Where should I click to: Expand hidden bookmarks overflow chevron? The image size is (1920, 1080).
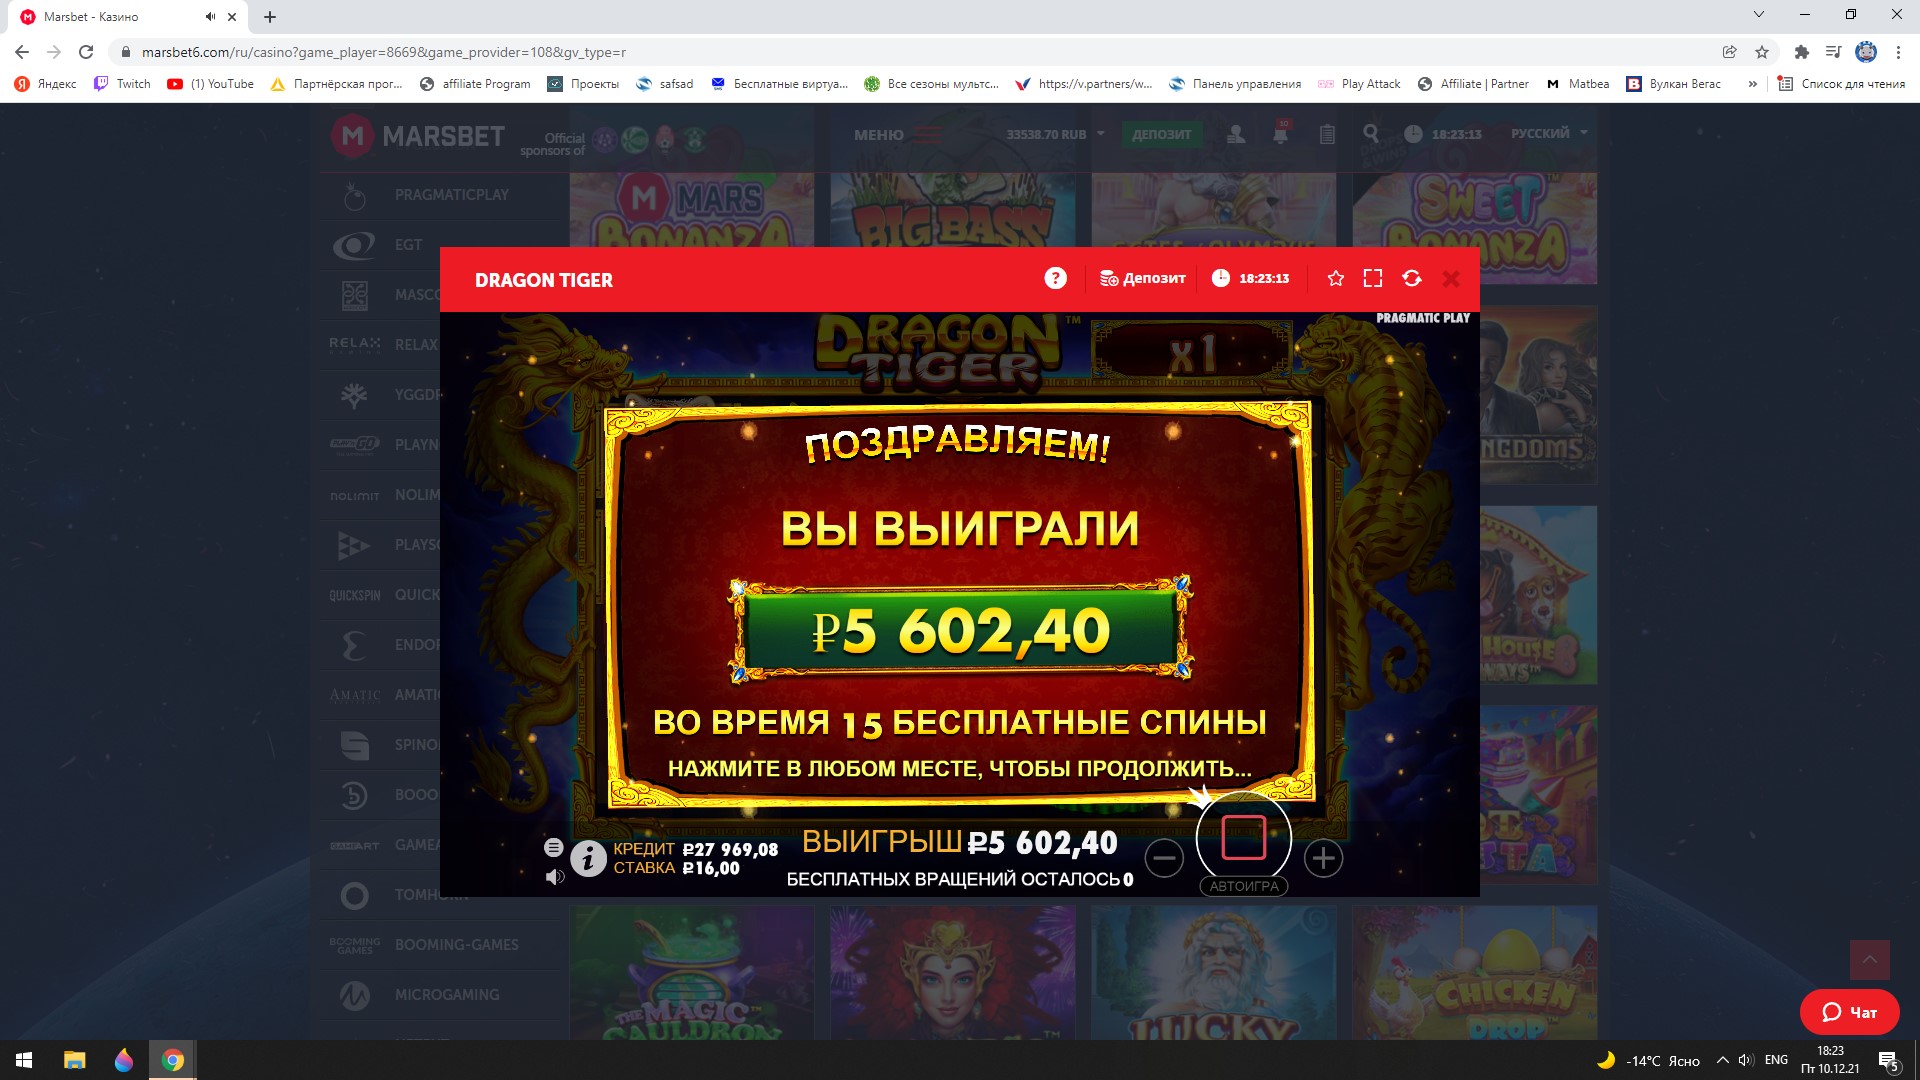1752,84
